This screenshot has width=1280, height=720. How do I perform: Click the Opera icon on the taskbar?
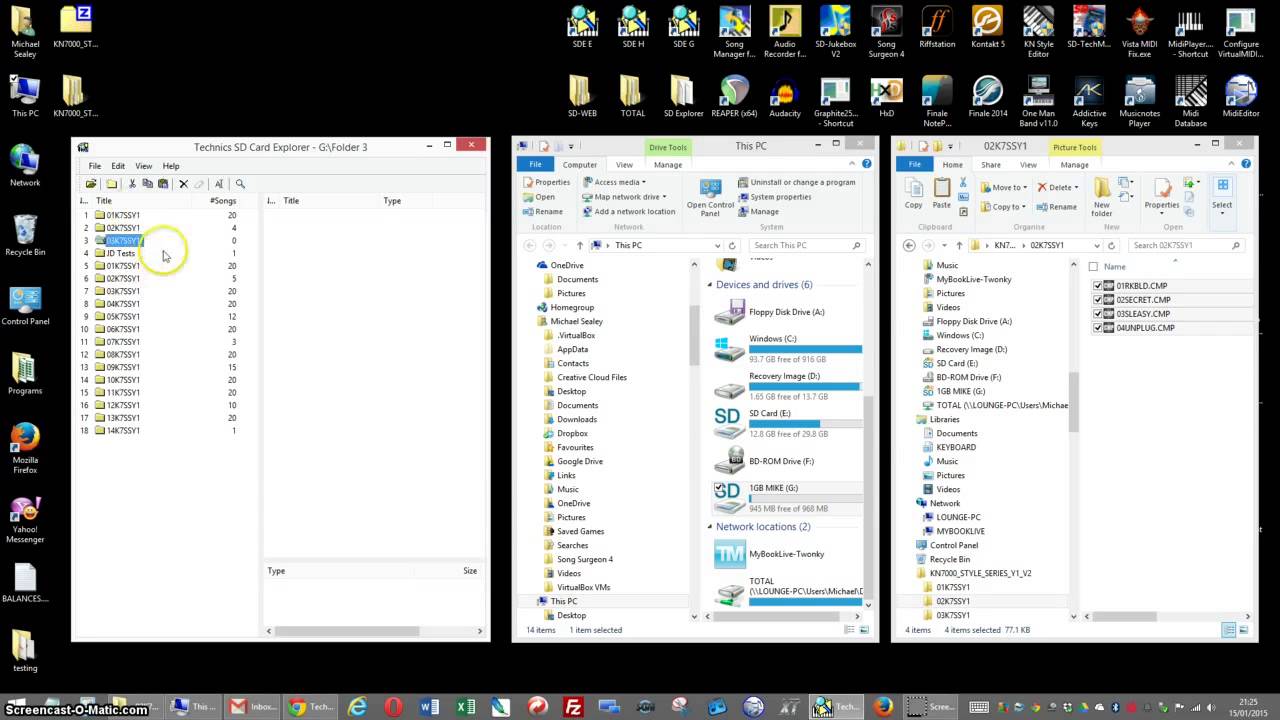pyautogui.click(x=393, y=706)
